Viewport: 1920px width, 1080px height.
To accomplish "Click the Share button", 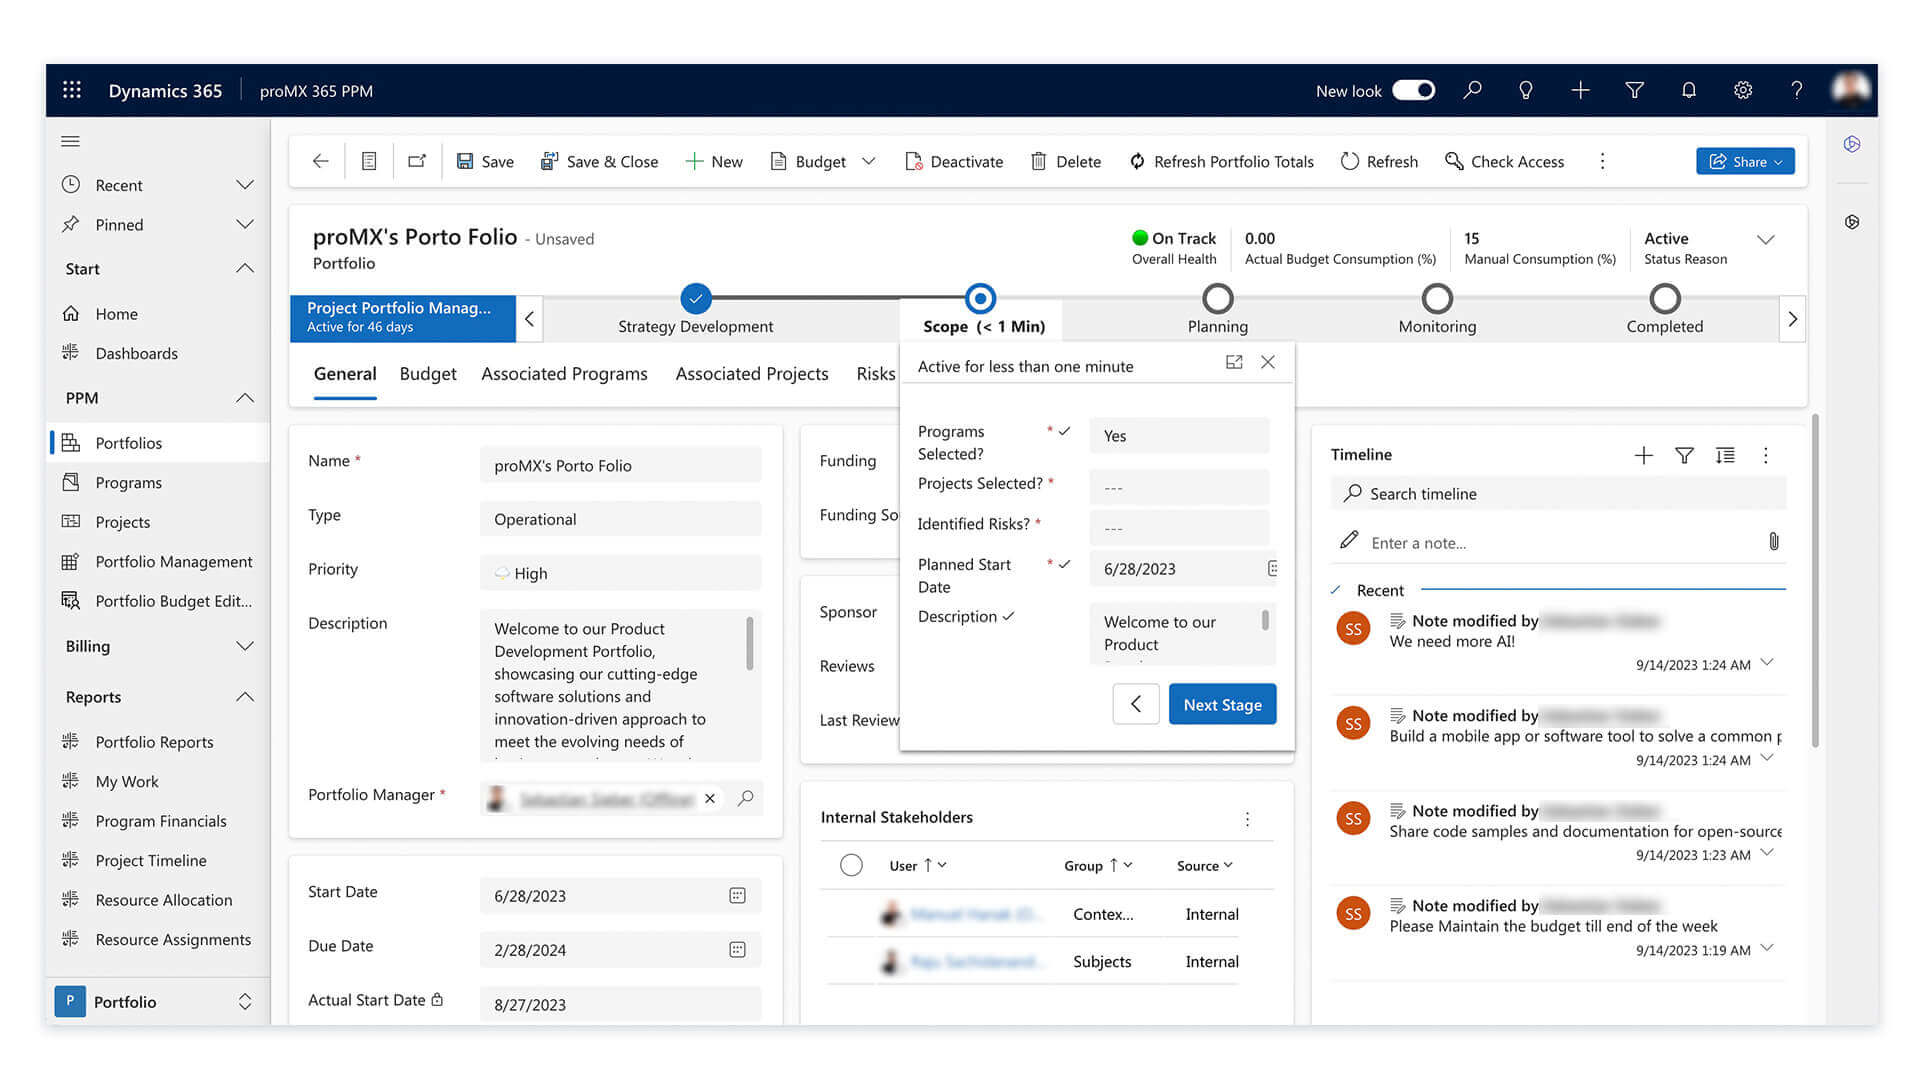I will (x=1744, y=161).
